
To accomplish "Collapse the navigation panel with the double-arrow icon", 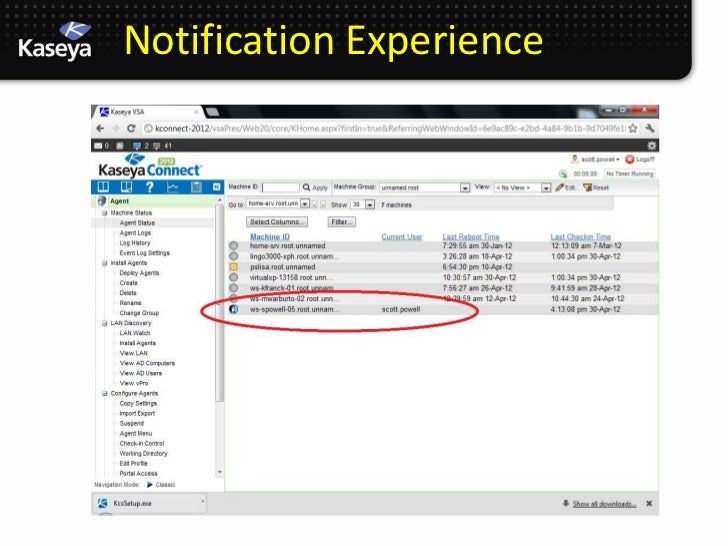I will [x=216, y=187].
